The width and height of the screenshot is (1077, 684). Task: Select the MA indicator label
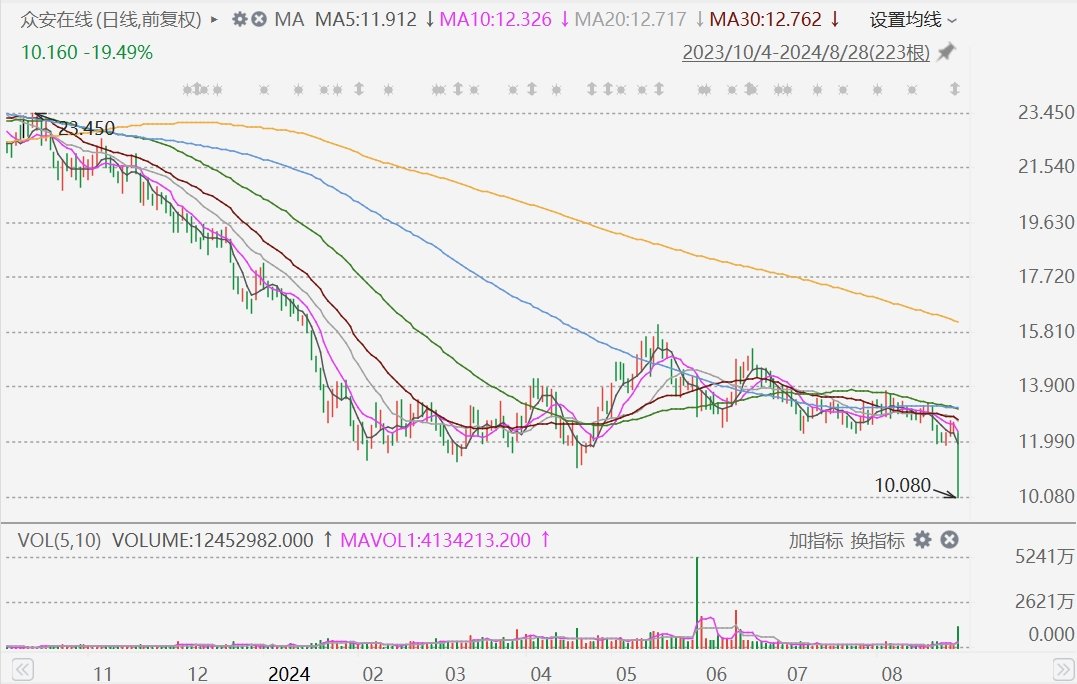pos(289,19)
